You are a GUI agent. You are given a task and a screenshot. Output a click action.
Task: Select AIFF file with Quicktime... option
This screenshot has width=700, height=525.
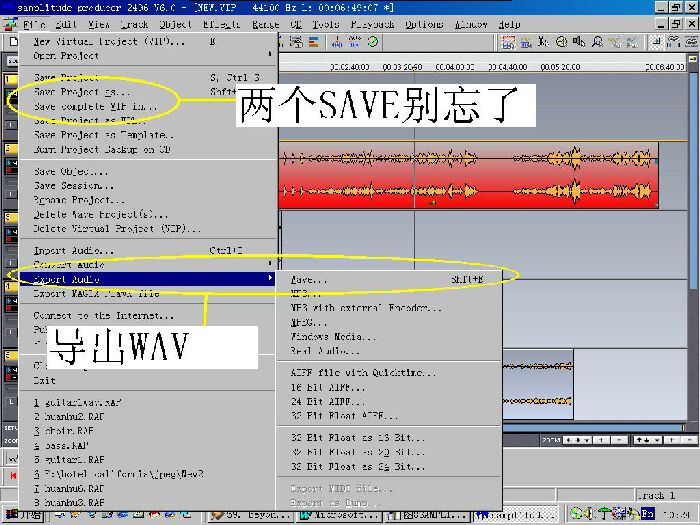point(389,372)
